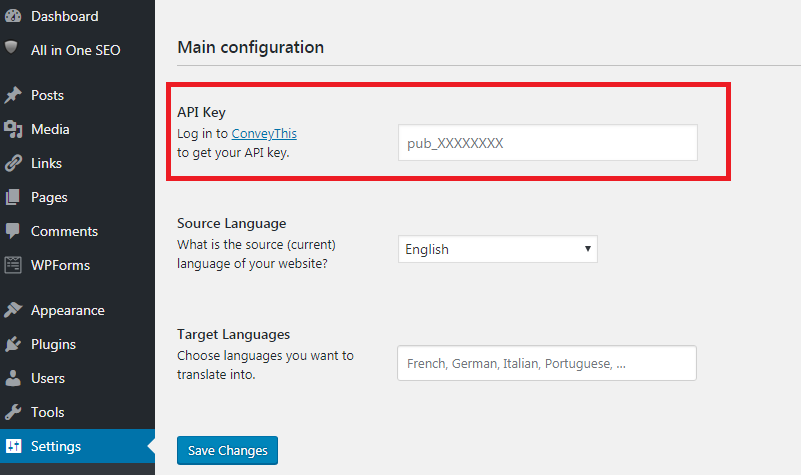Screen dimensions: 801x475
Task: Go to the Plugins menu label
Action: [53, 345]
